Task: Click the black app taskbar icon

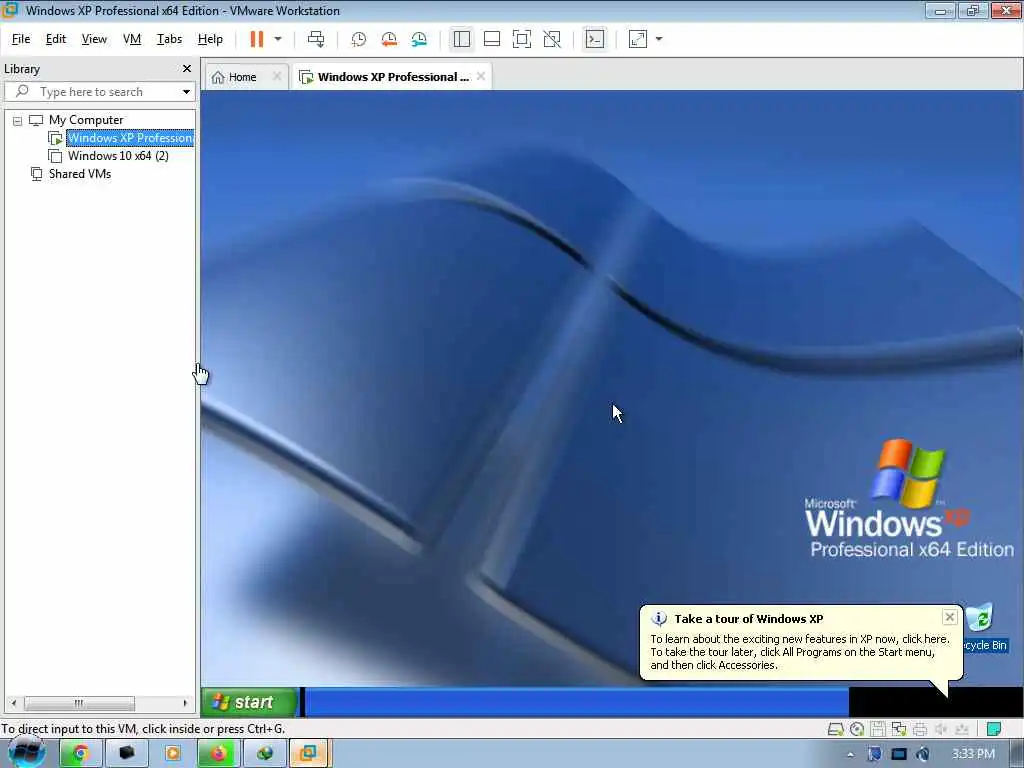Action: 127,754
